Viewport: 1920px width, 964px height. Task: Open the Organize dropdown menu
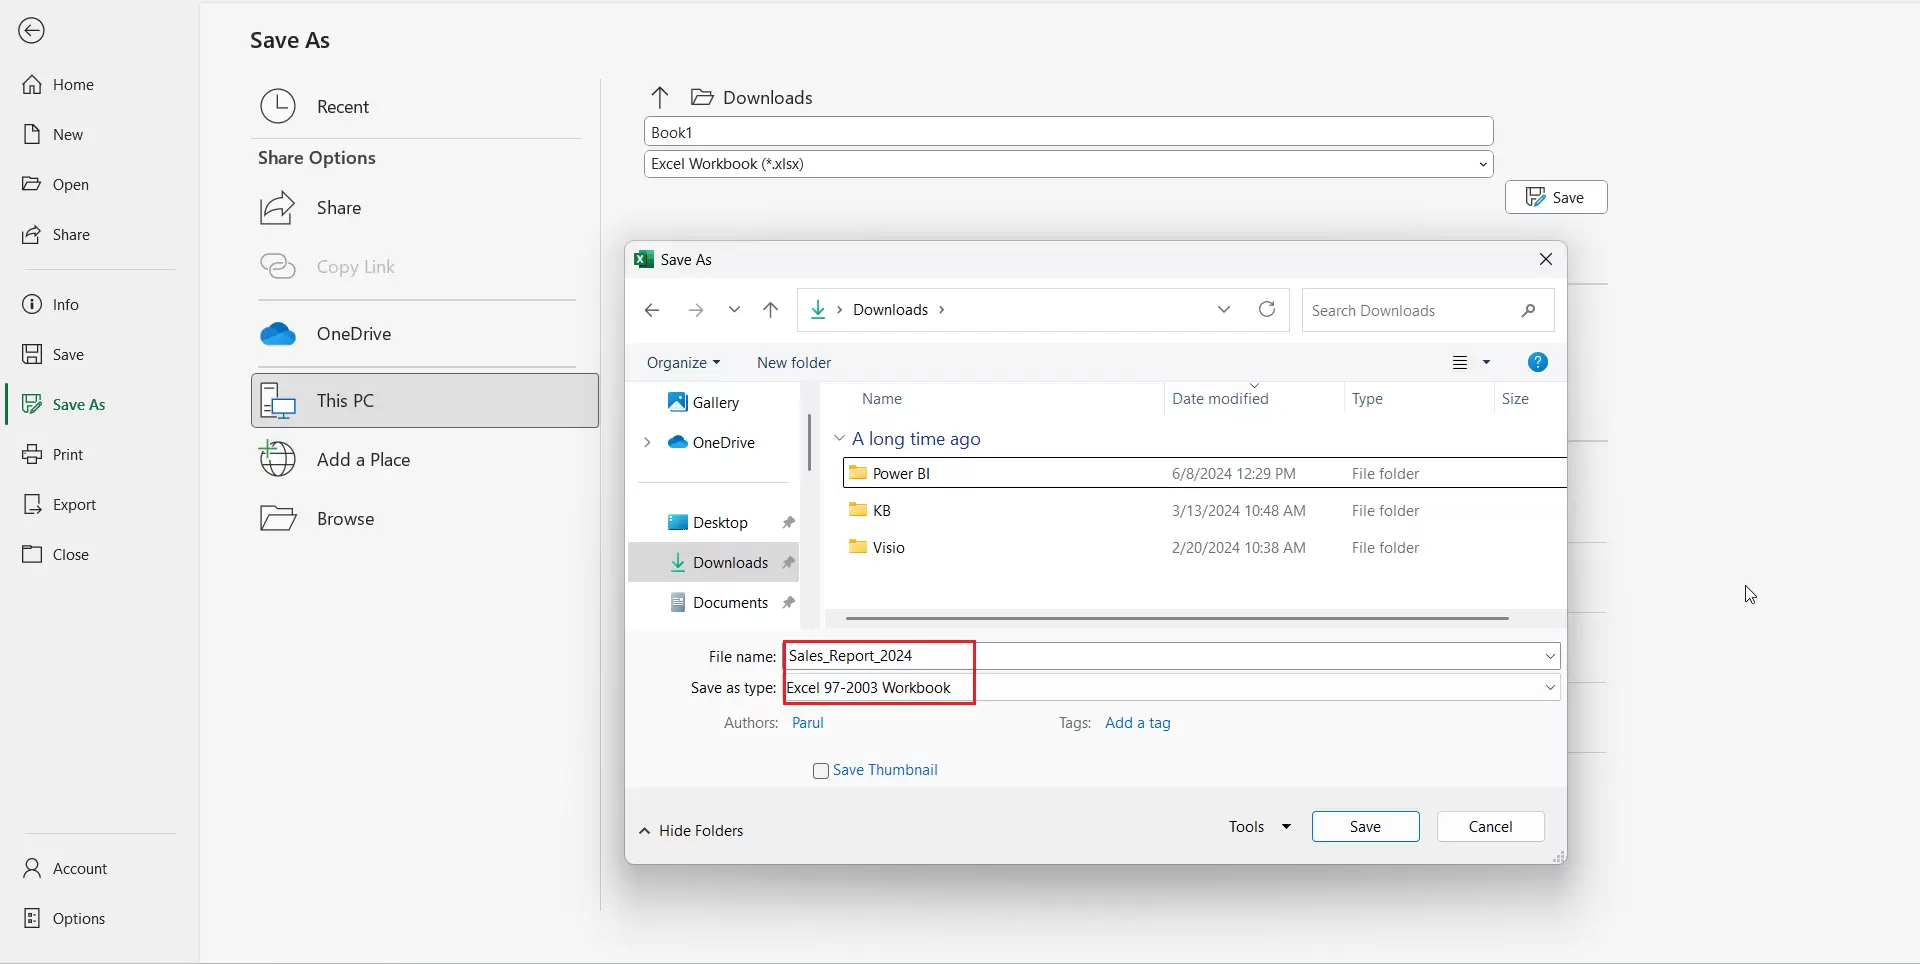tap(683, 362)
